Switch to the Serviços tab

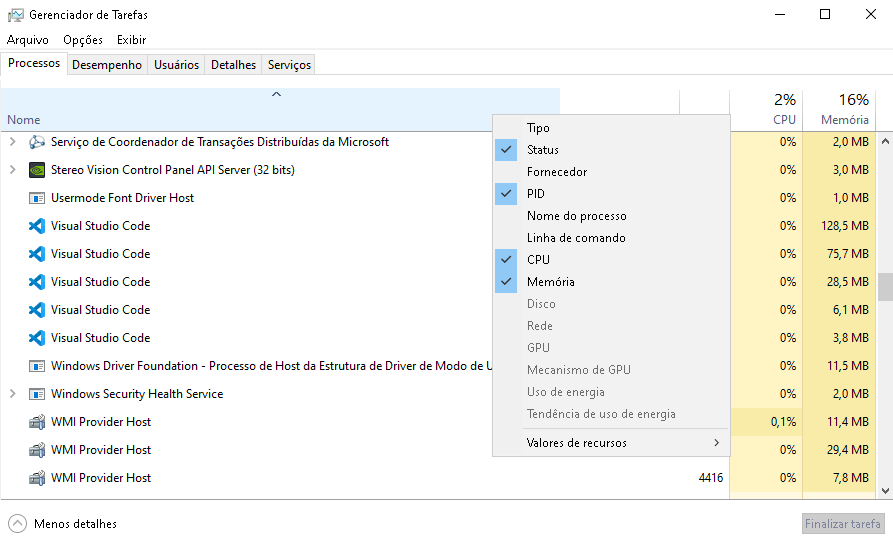click(x=289, y=65)
